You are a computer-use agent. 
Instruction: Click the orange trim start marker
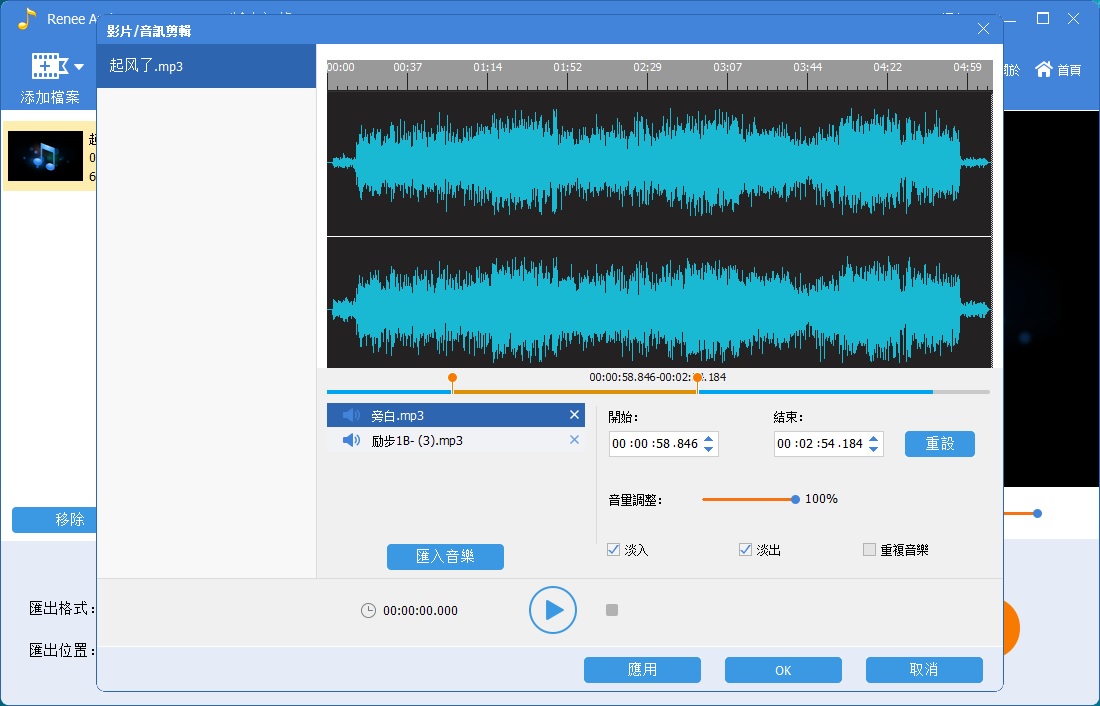click(x=452, y=379)
